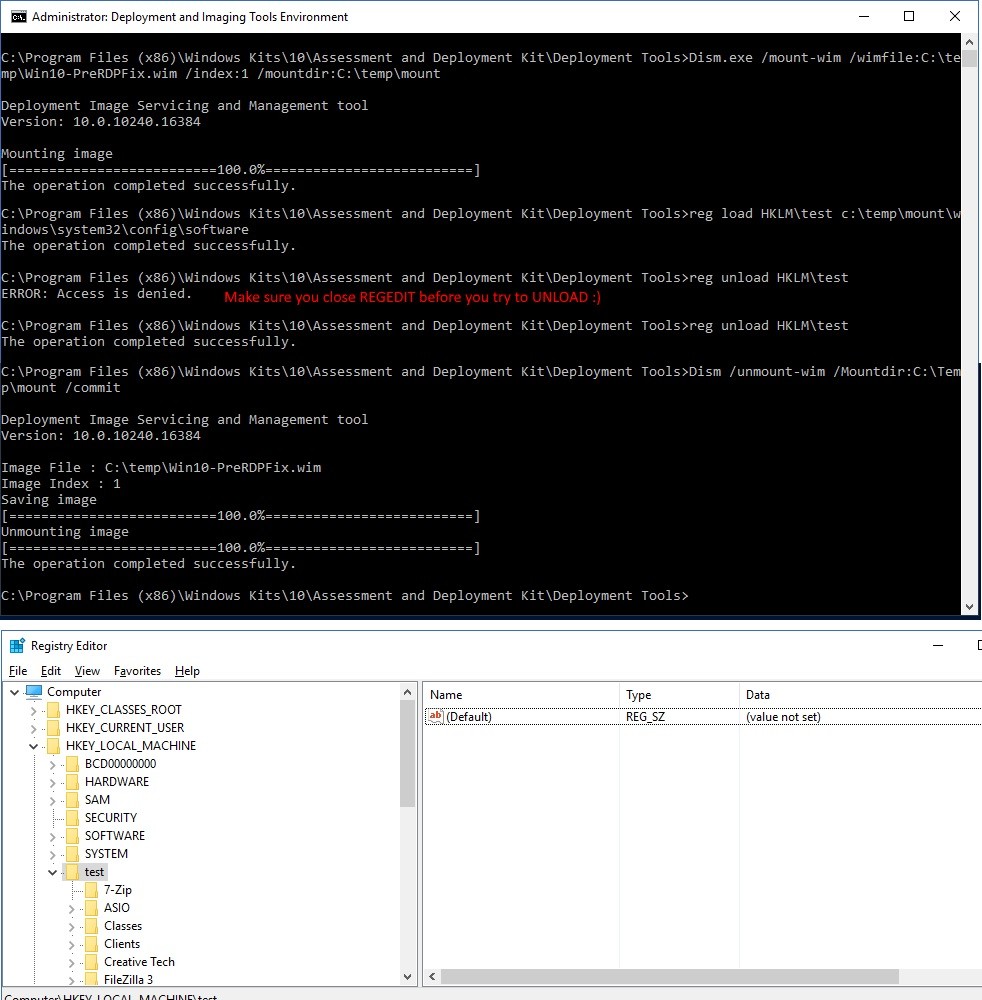Viewport: 982px width, 1000px height.
Task: Click the horizontal scrollbar in values pane
Action: point(669,977)
